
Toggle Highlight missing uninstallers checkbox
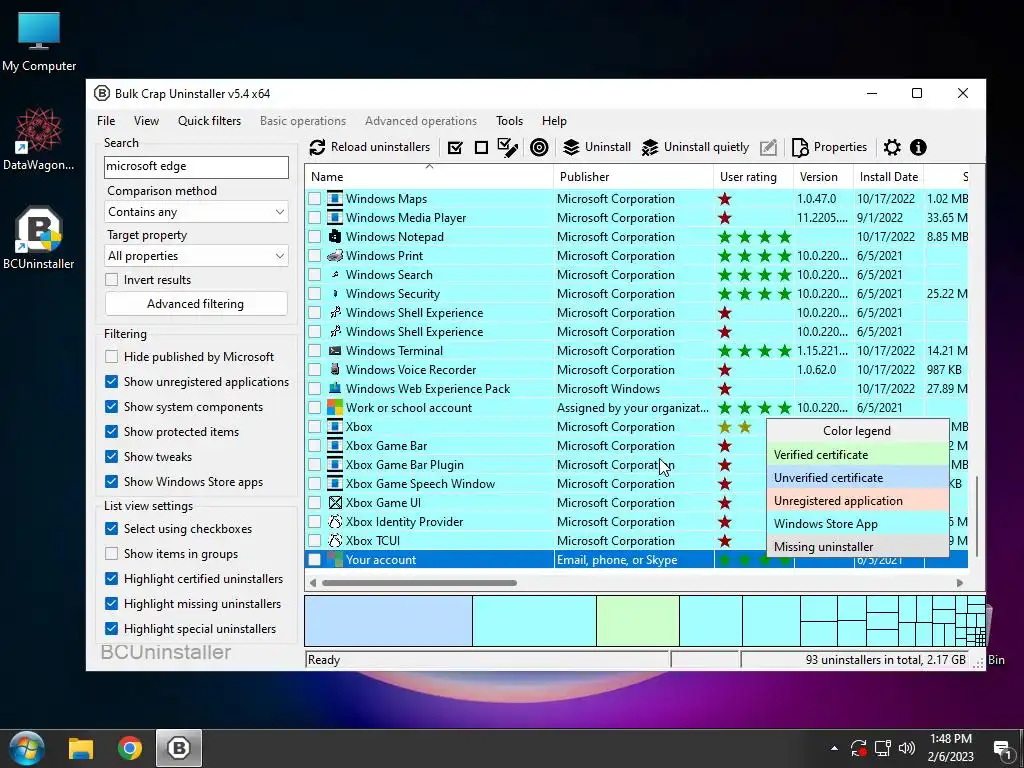(112, 603)
